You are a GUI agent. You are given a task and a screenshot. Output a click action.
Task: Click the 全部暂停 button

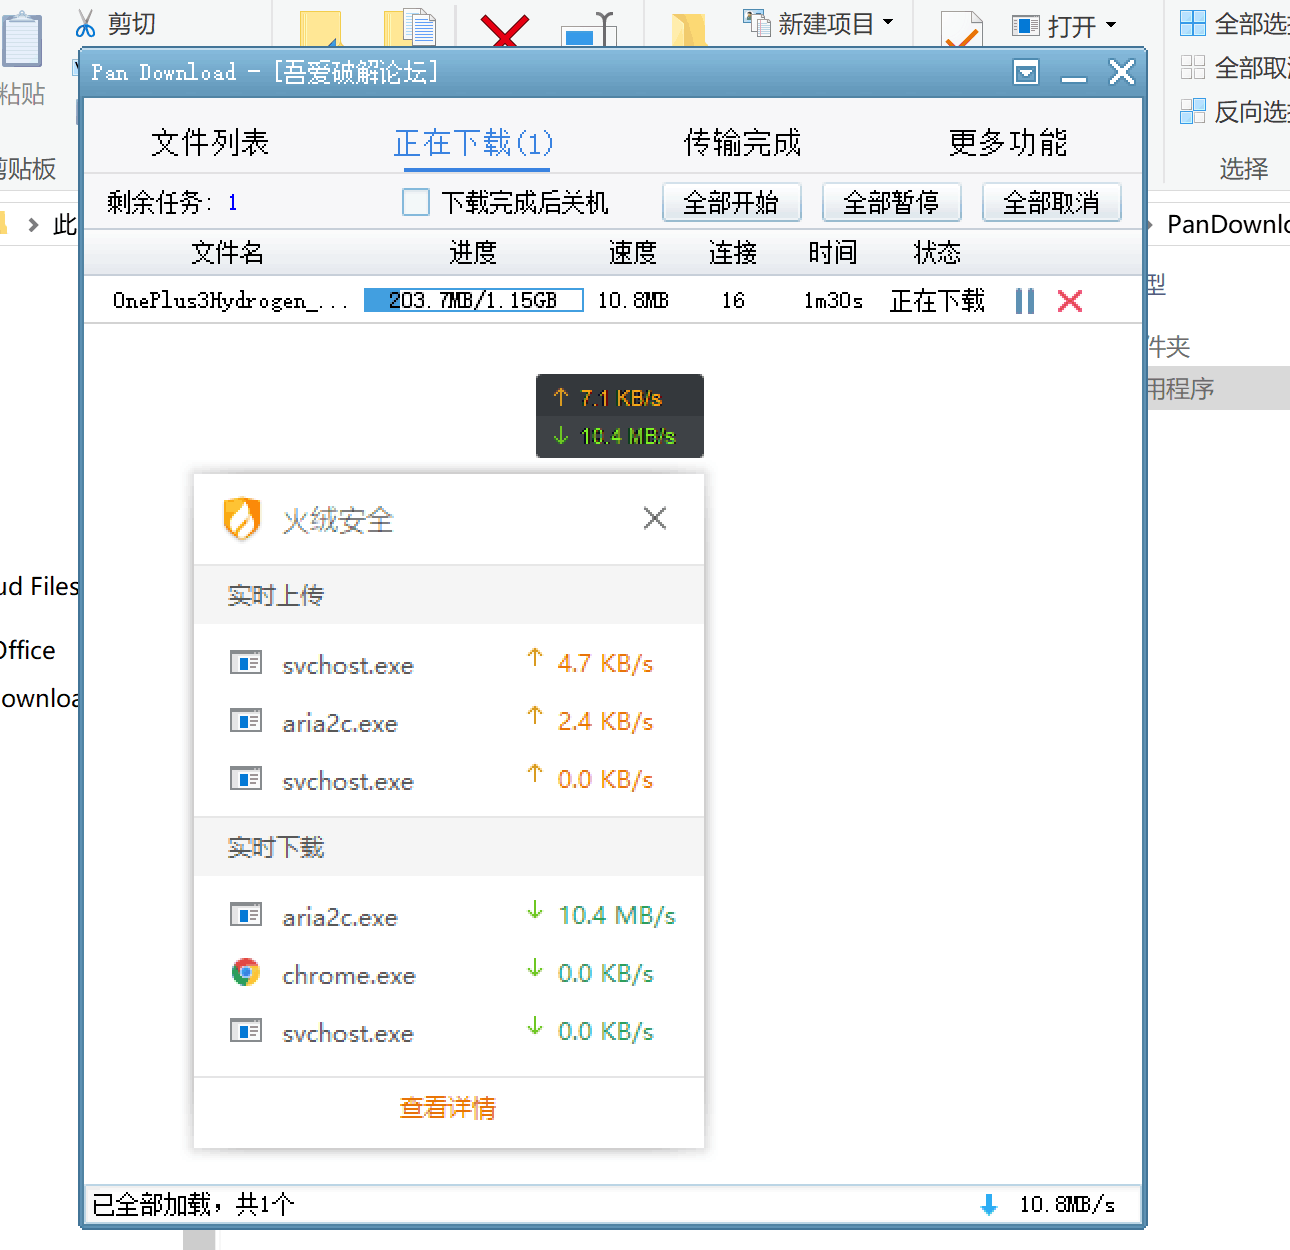892,202
